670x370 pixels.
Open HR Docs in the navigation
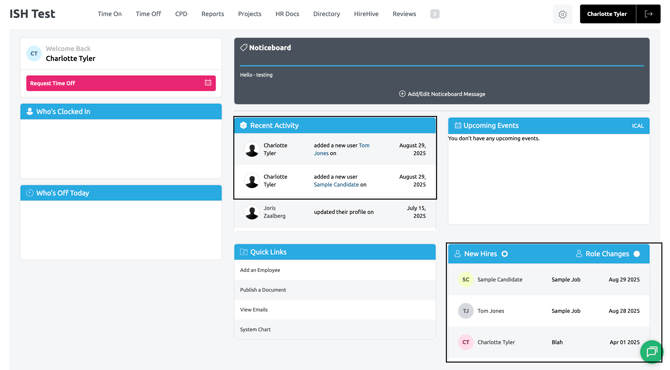click(287, 14)
